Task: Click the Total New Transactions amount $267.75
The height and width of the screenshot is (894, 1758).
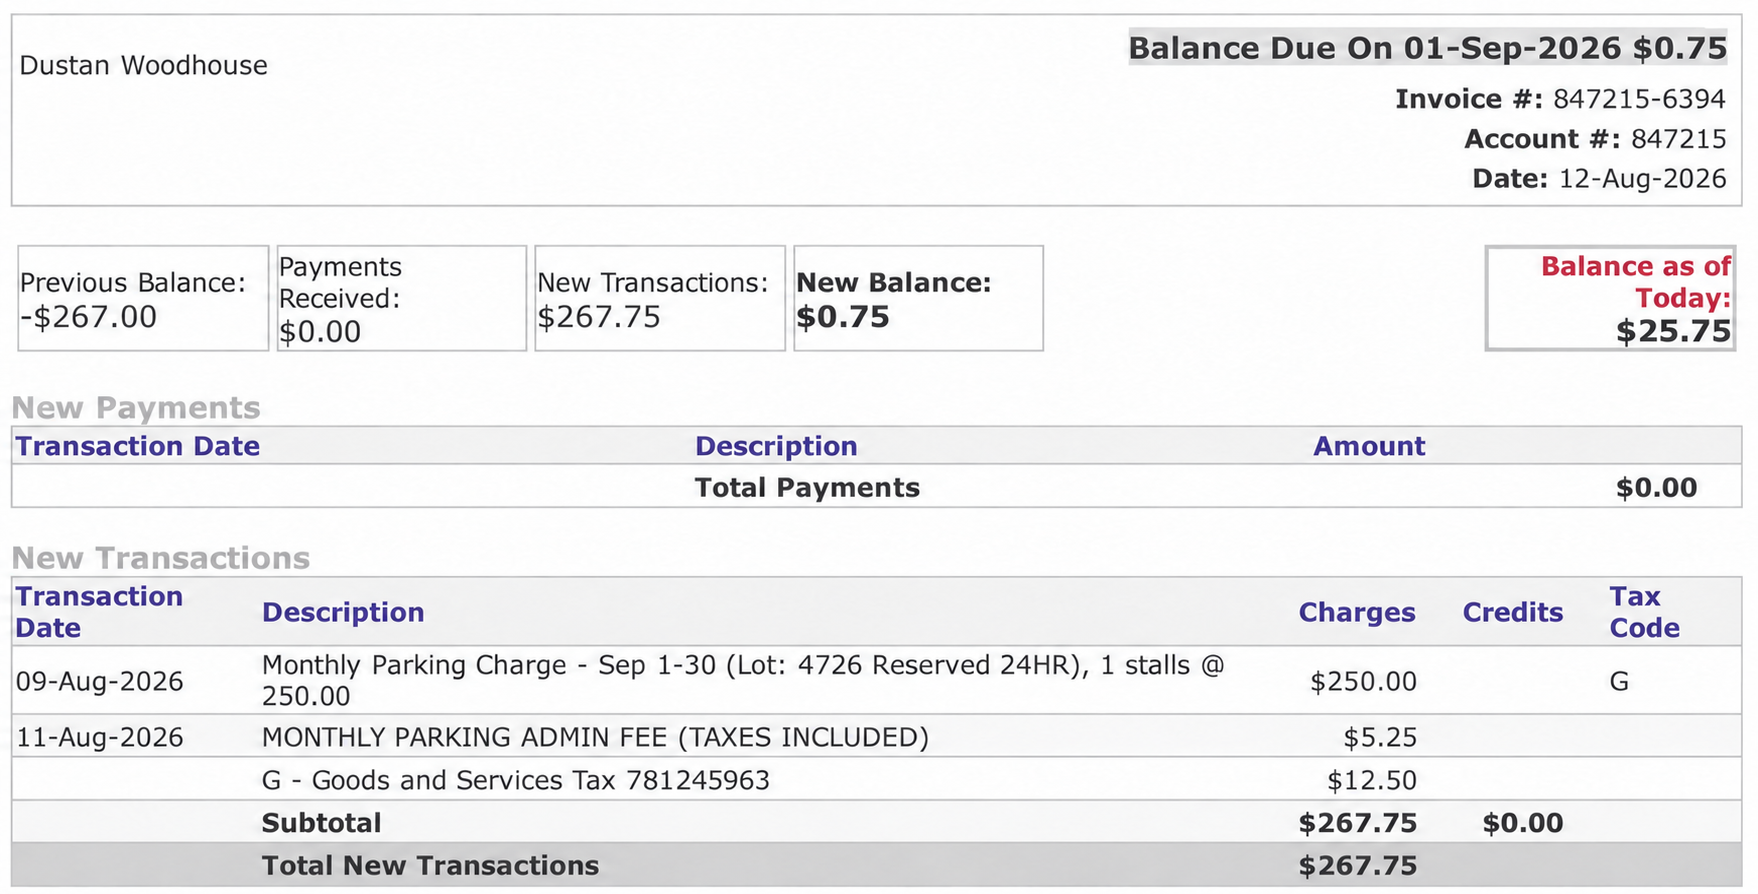Action: (1357, 865)
